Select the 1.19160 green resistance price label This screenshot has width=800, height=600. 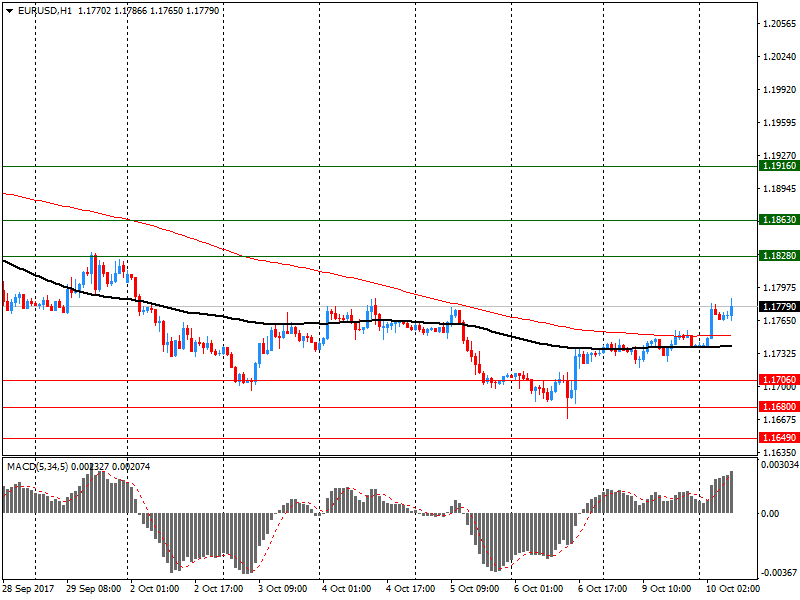pos(779,166)
